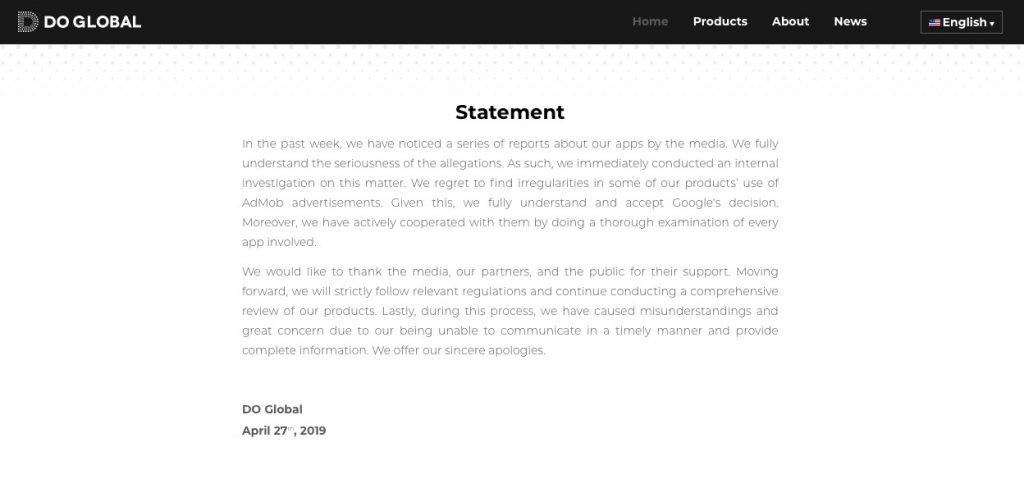Click the DO Global signature text
Viewport: 1024px width, 488px height.
pyautogui.click(x=272, y=409)
